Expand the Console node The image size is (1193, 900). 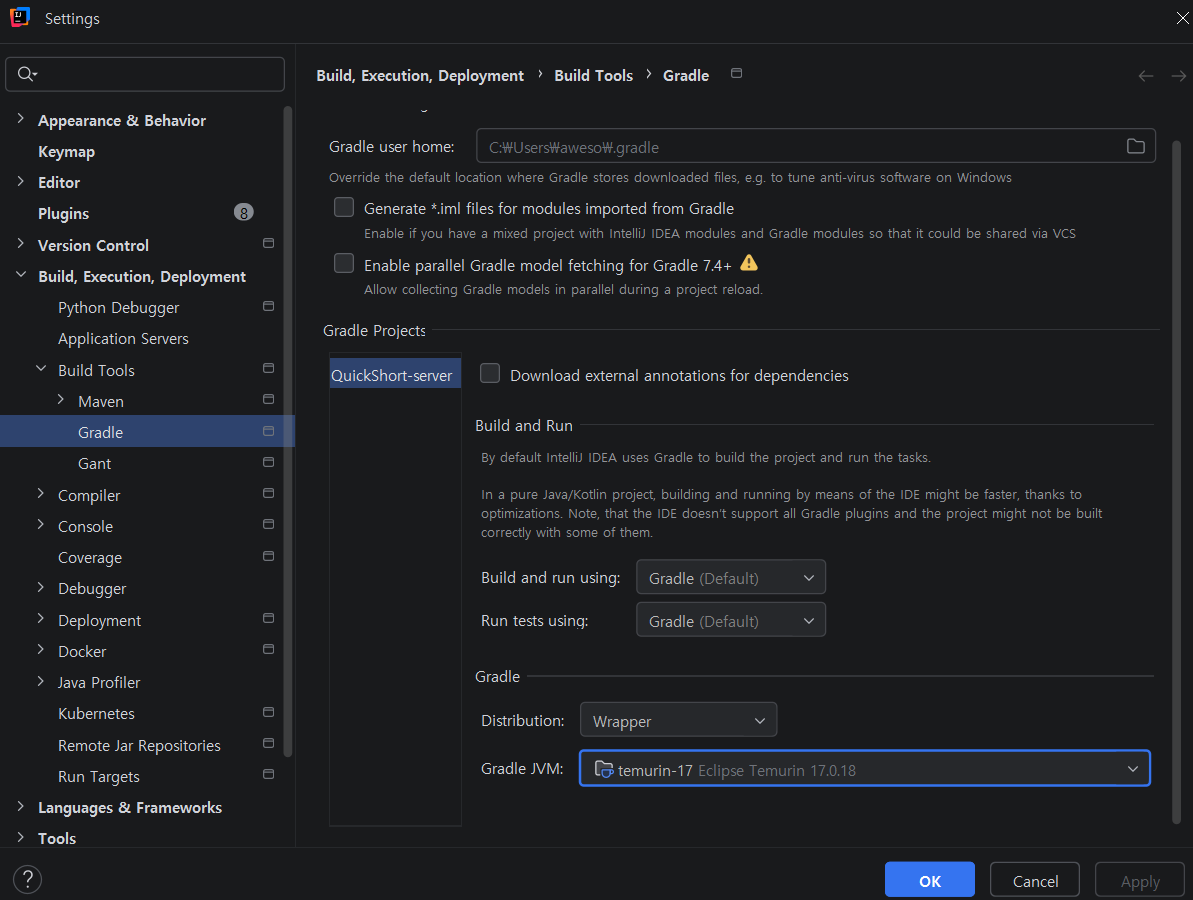(41, 524)
